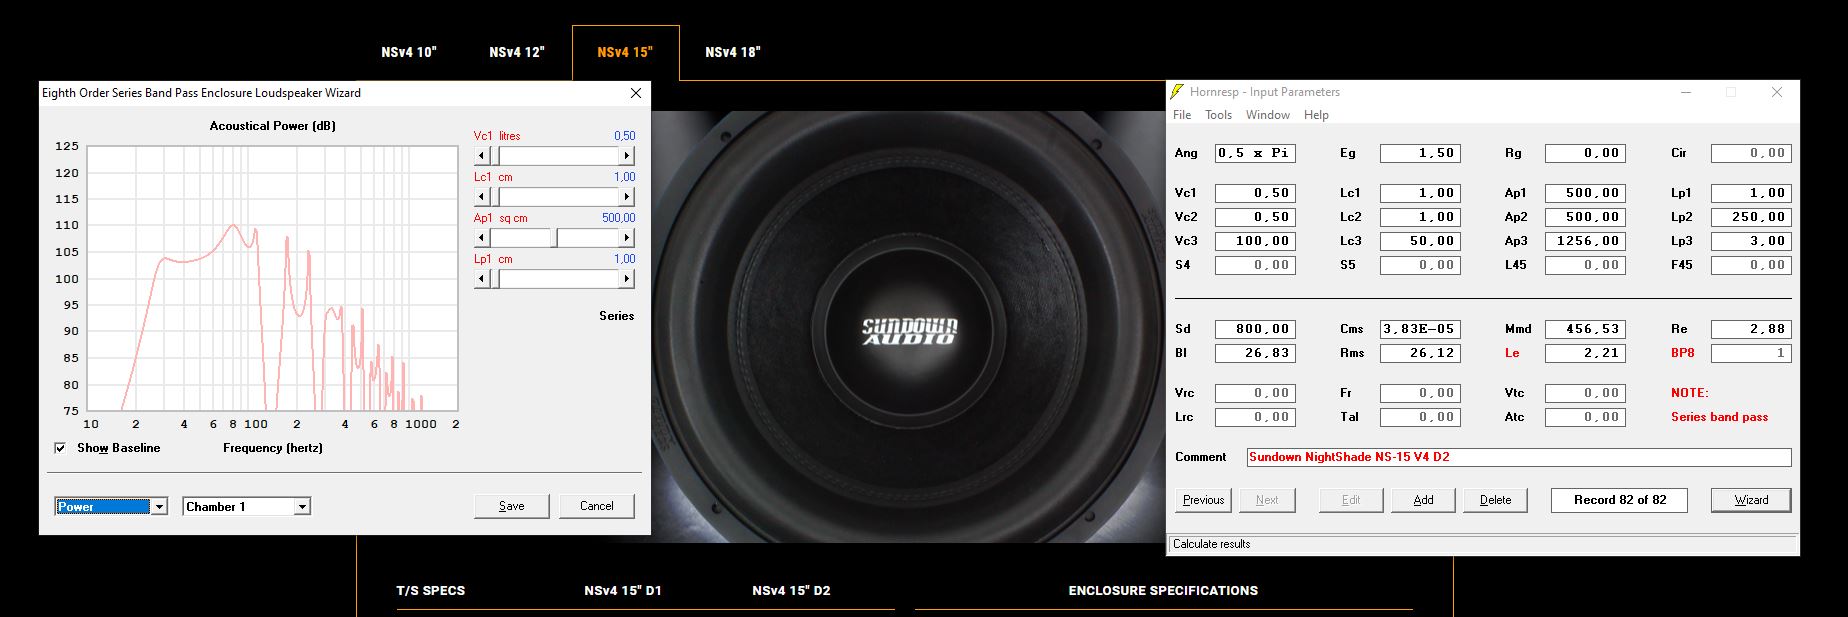
Task: Click the Mmd field showing 456,53
Action: 1585,329
